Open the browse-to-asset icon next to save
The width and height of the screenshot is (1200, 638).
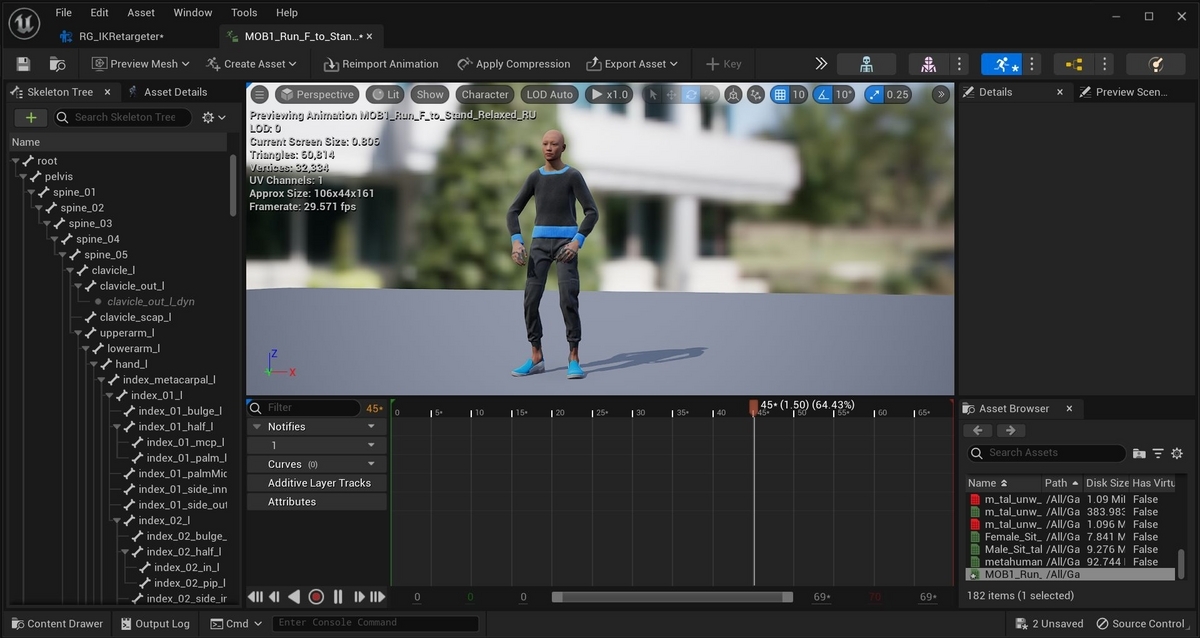pyautogui.click(x=57, y=64)
